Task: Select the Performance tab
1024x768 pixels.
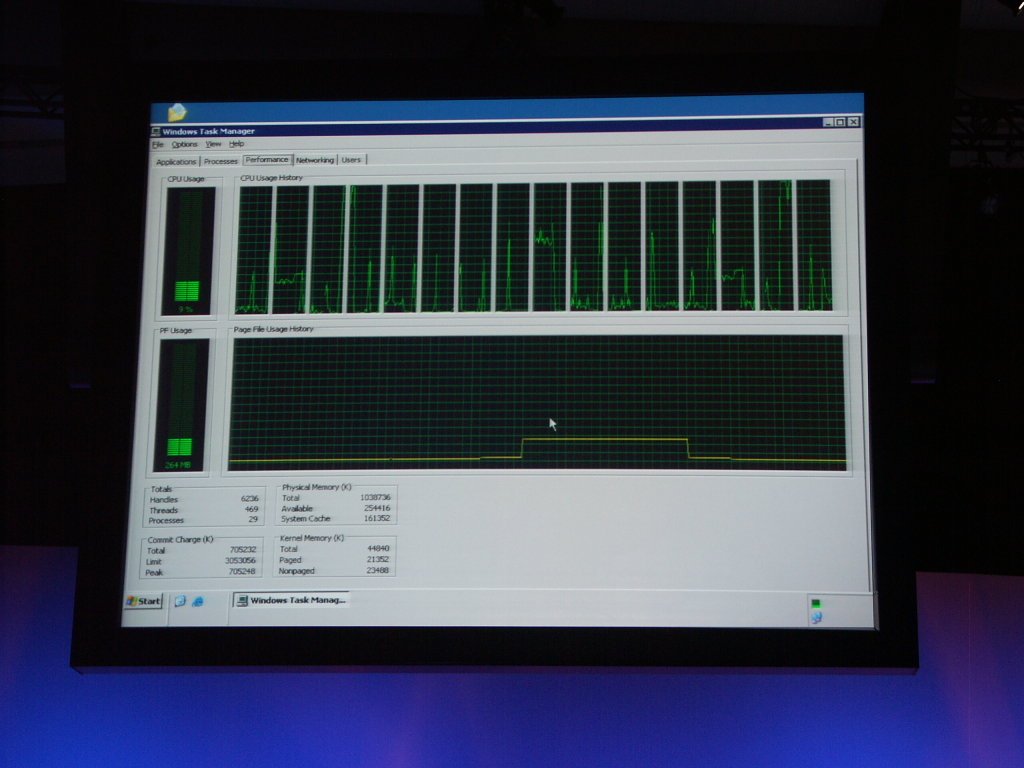Action: 267,160
